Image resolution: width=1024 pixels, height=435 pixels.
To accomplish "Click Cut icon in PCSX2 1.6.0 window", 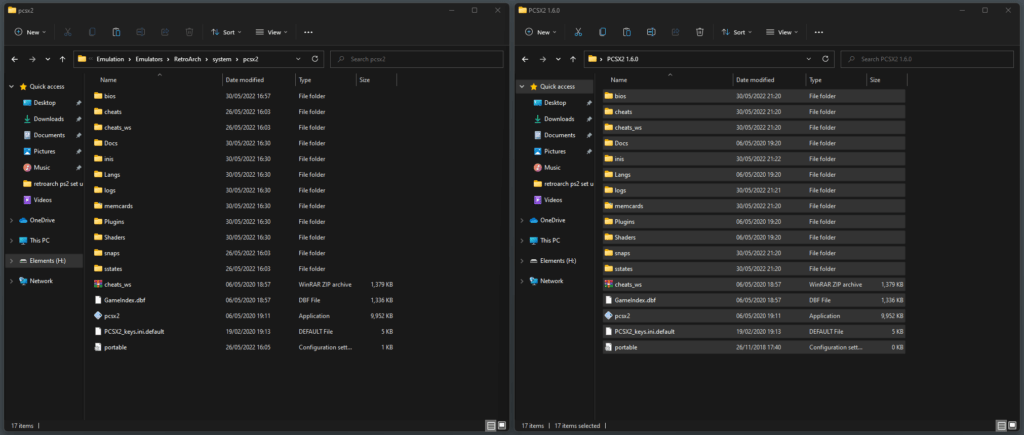I will coord(578,32).
